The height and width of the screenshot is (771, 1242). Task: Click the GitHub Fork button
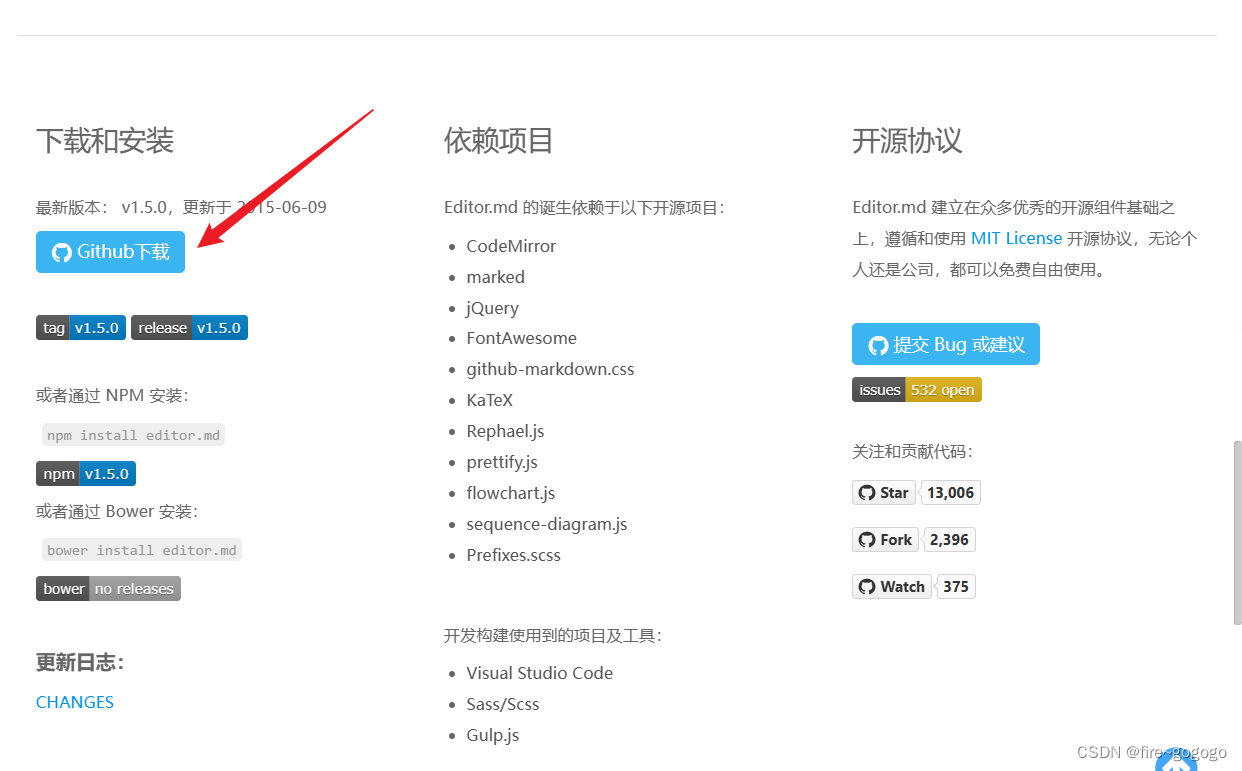click(x=885, y=540)
